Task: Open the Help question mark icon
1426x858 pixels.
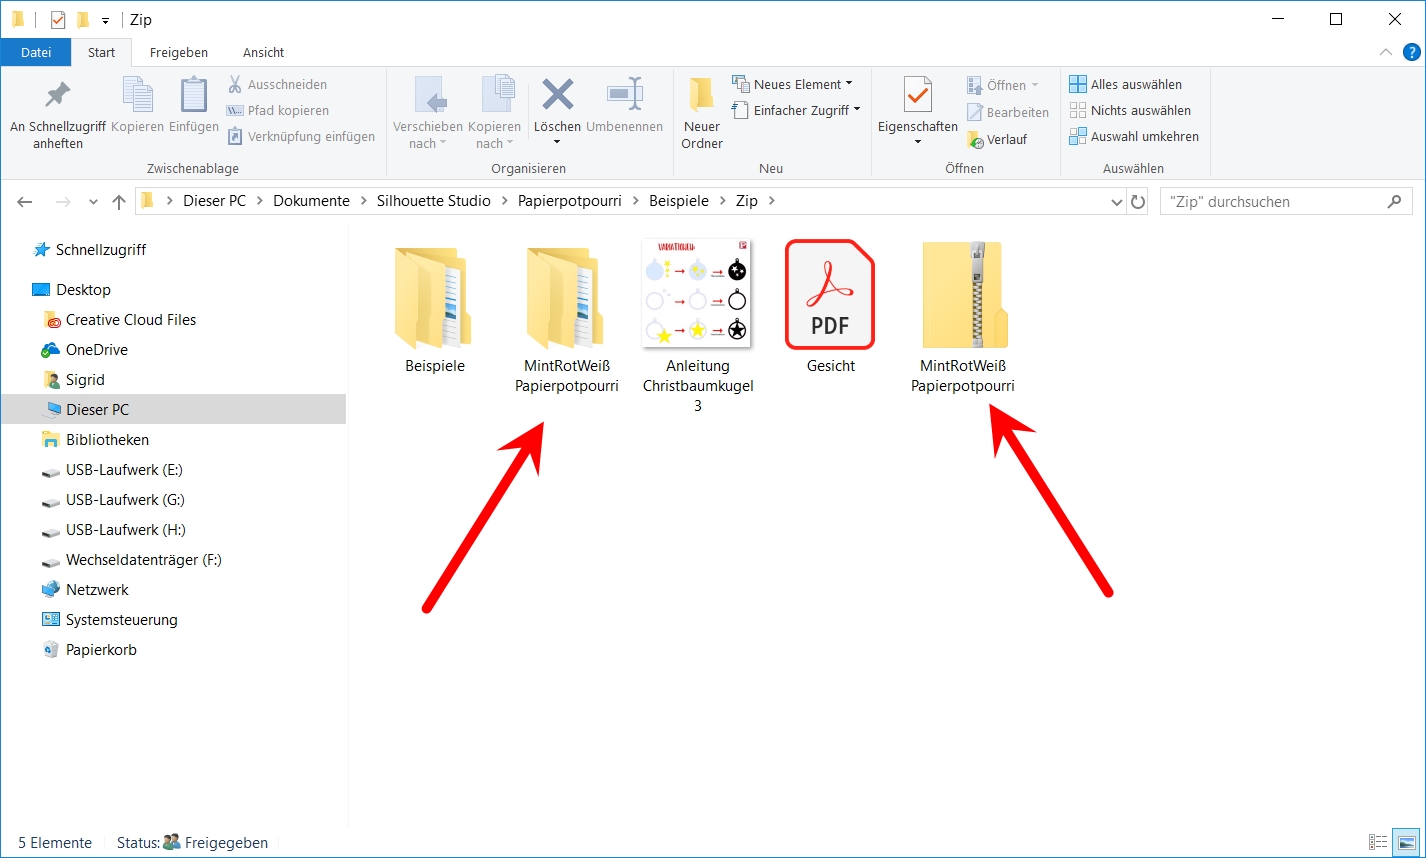Action: (x=1411, y=52)
